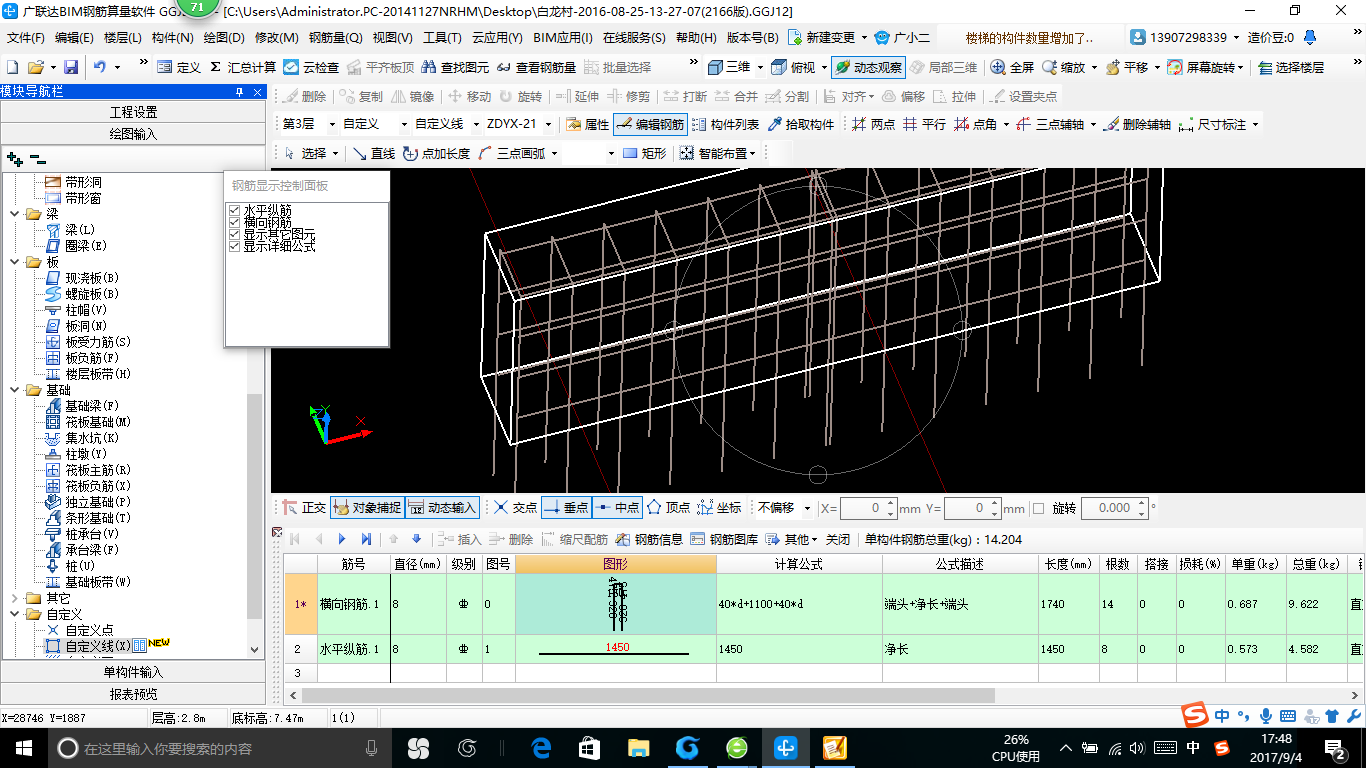The height and width of the screenshot is (768, 1366).
Task: Check the 旋转 rotate checkbox
Action: 1038,508
